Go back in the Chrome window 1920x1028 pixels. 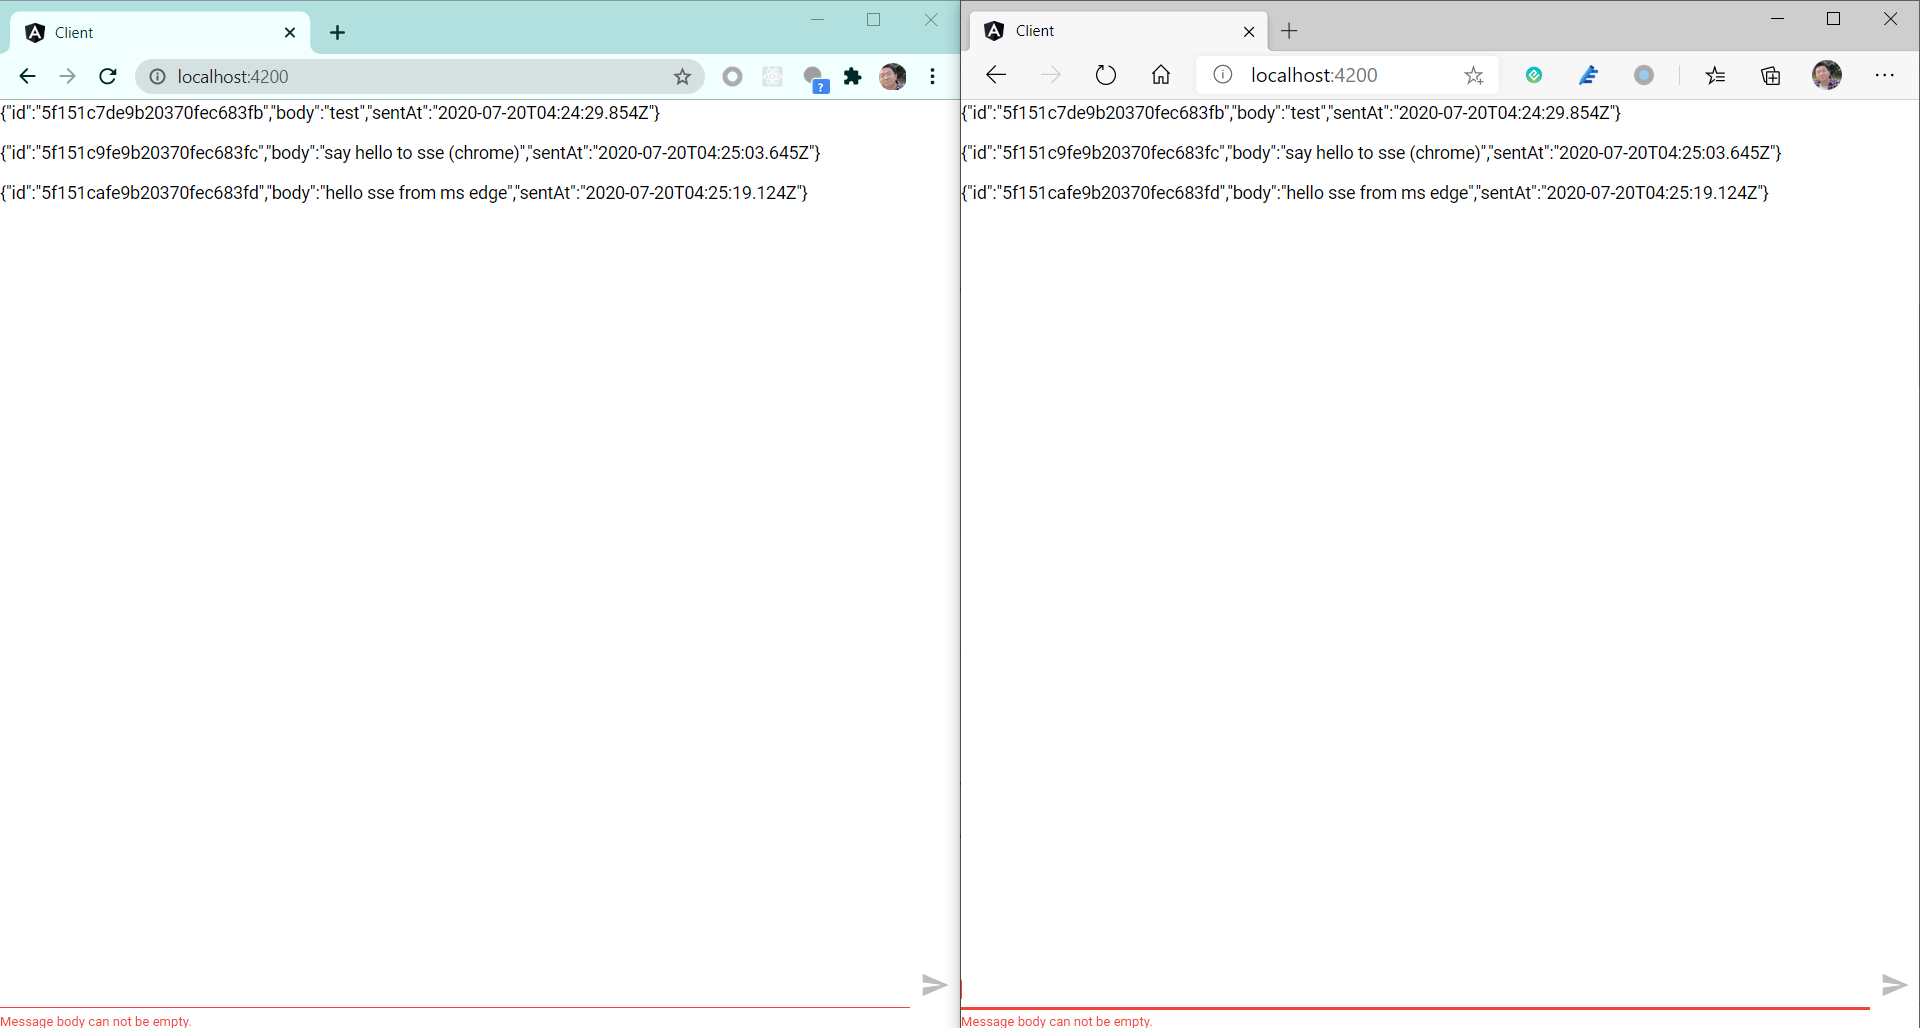(27, 77)
